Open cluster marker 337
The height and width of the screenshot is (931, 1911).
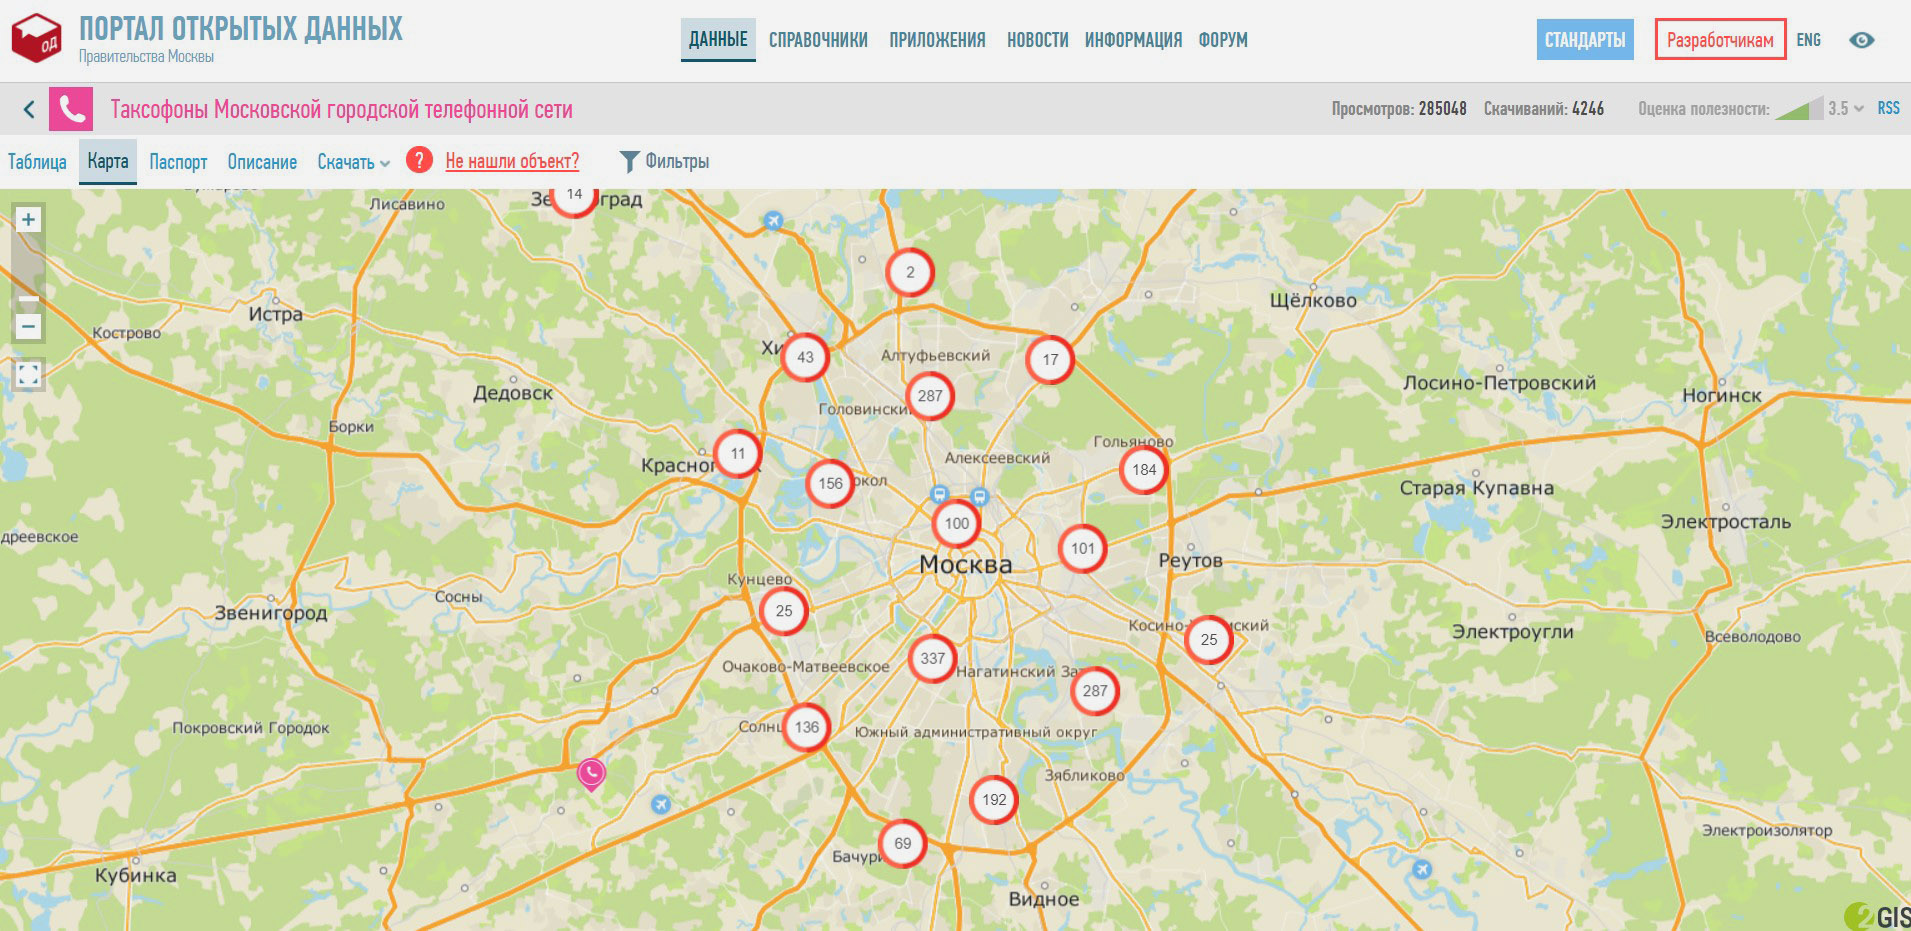pyautogui.click(x=932, y=658)
